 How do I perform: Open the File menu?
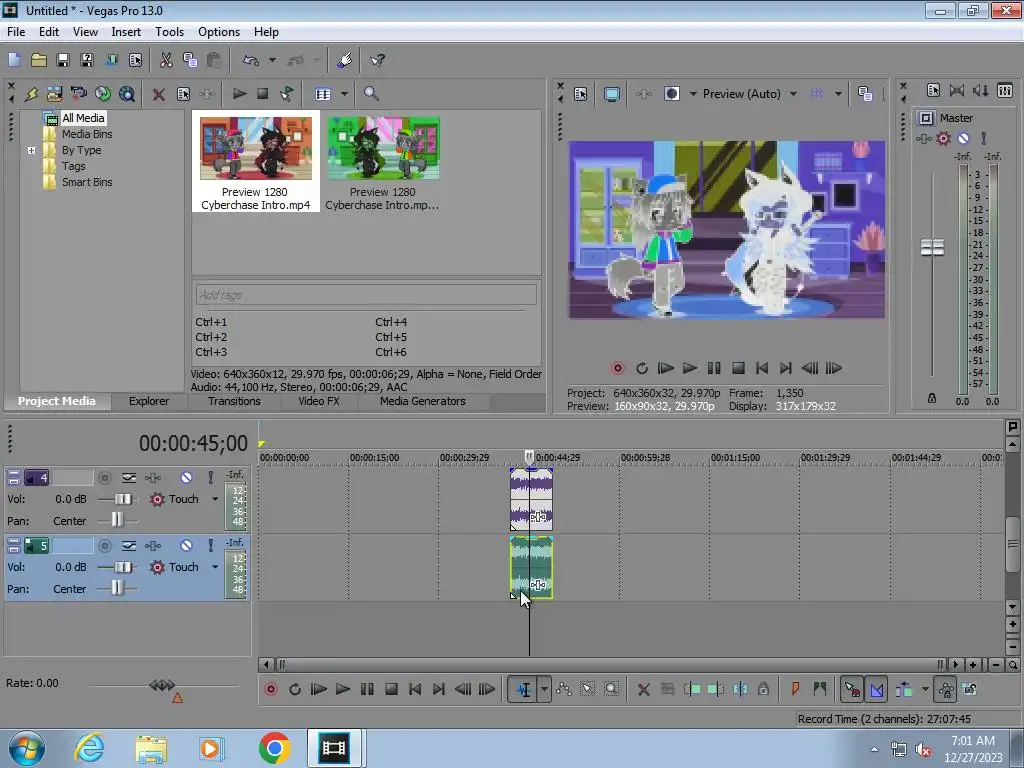tap(16, 31)
